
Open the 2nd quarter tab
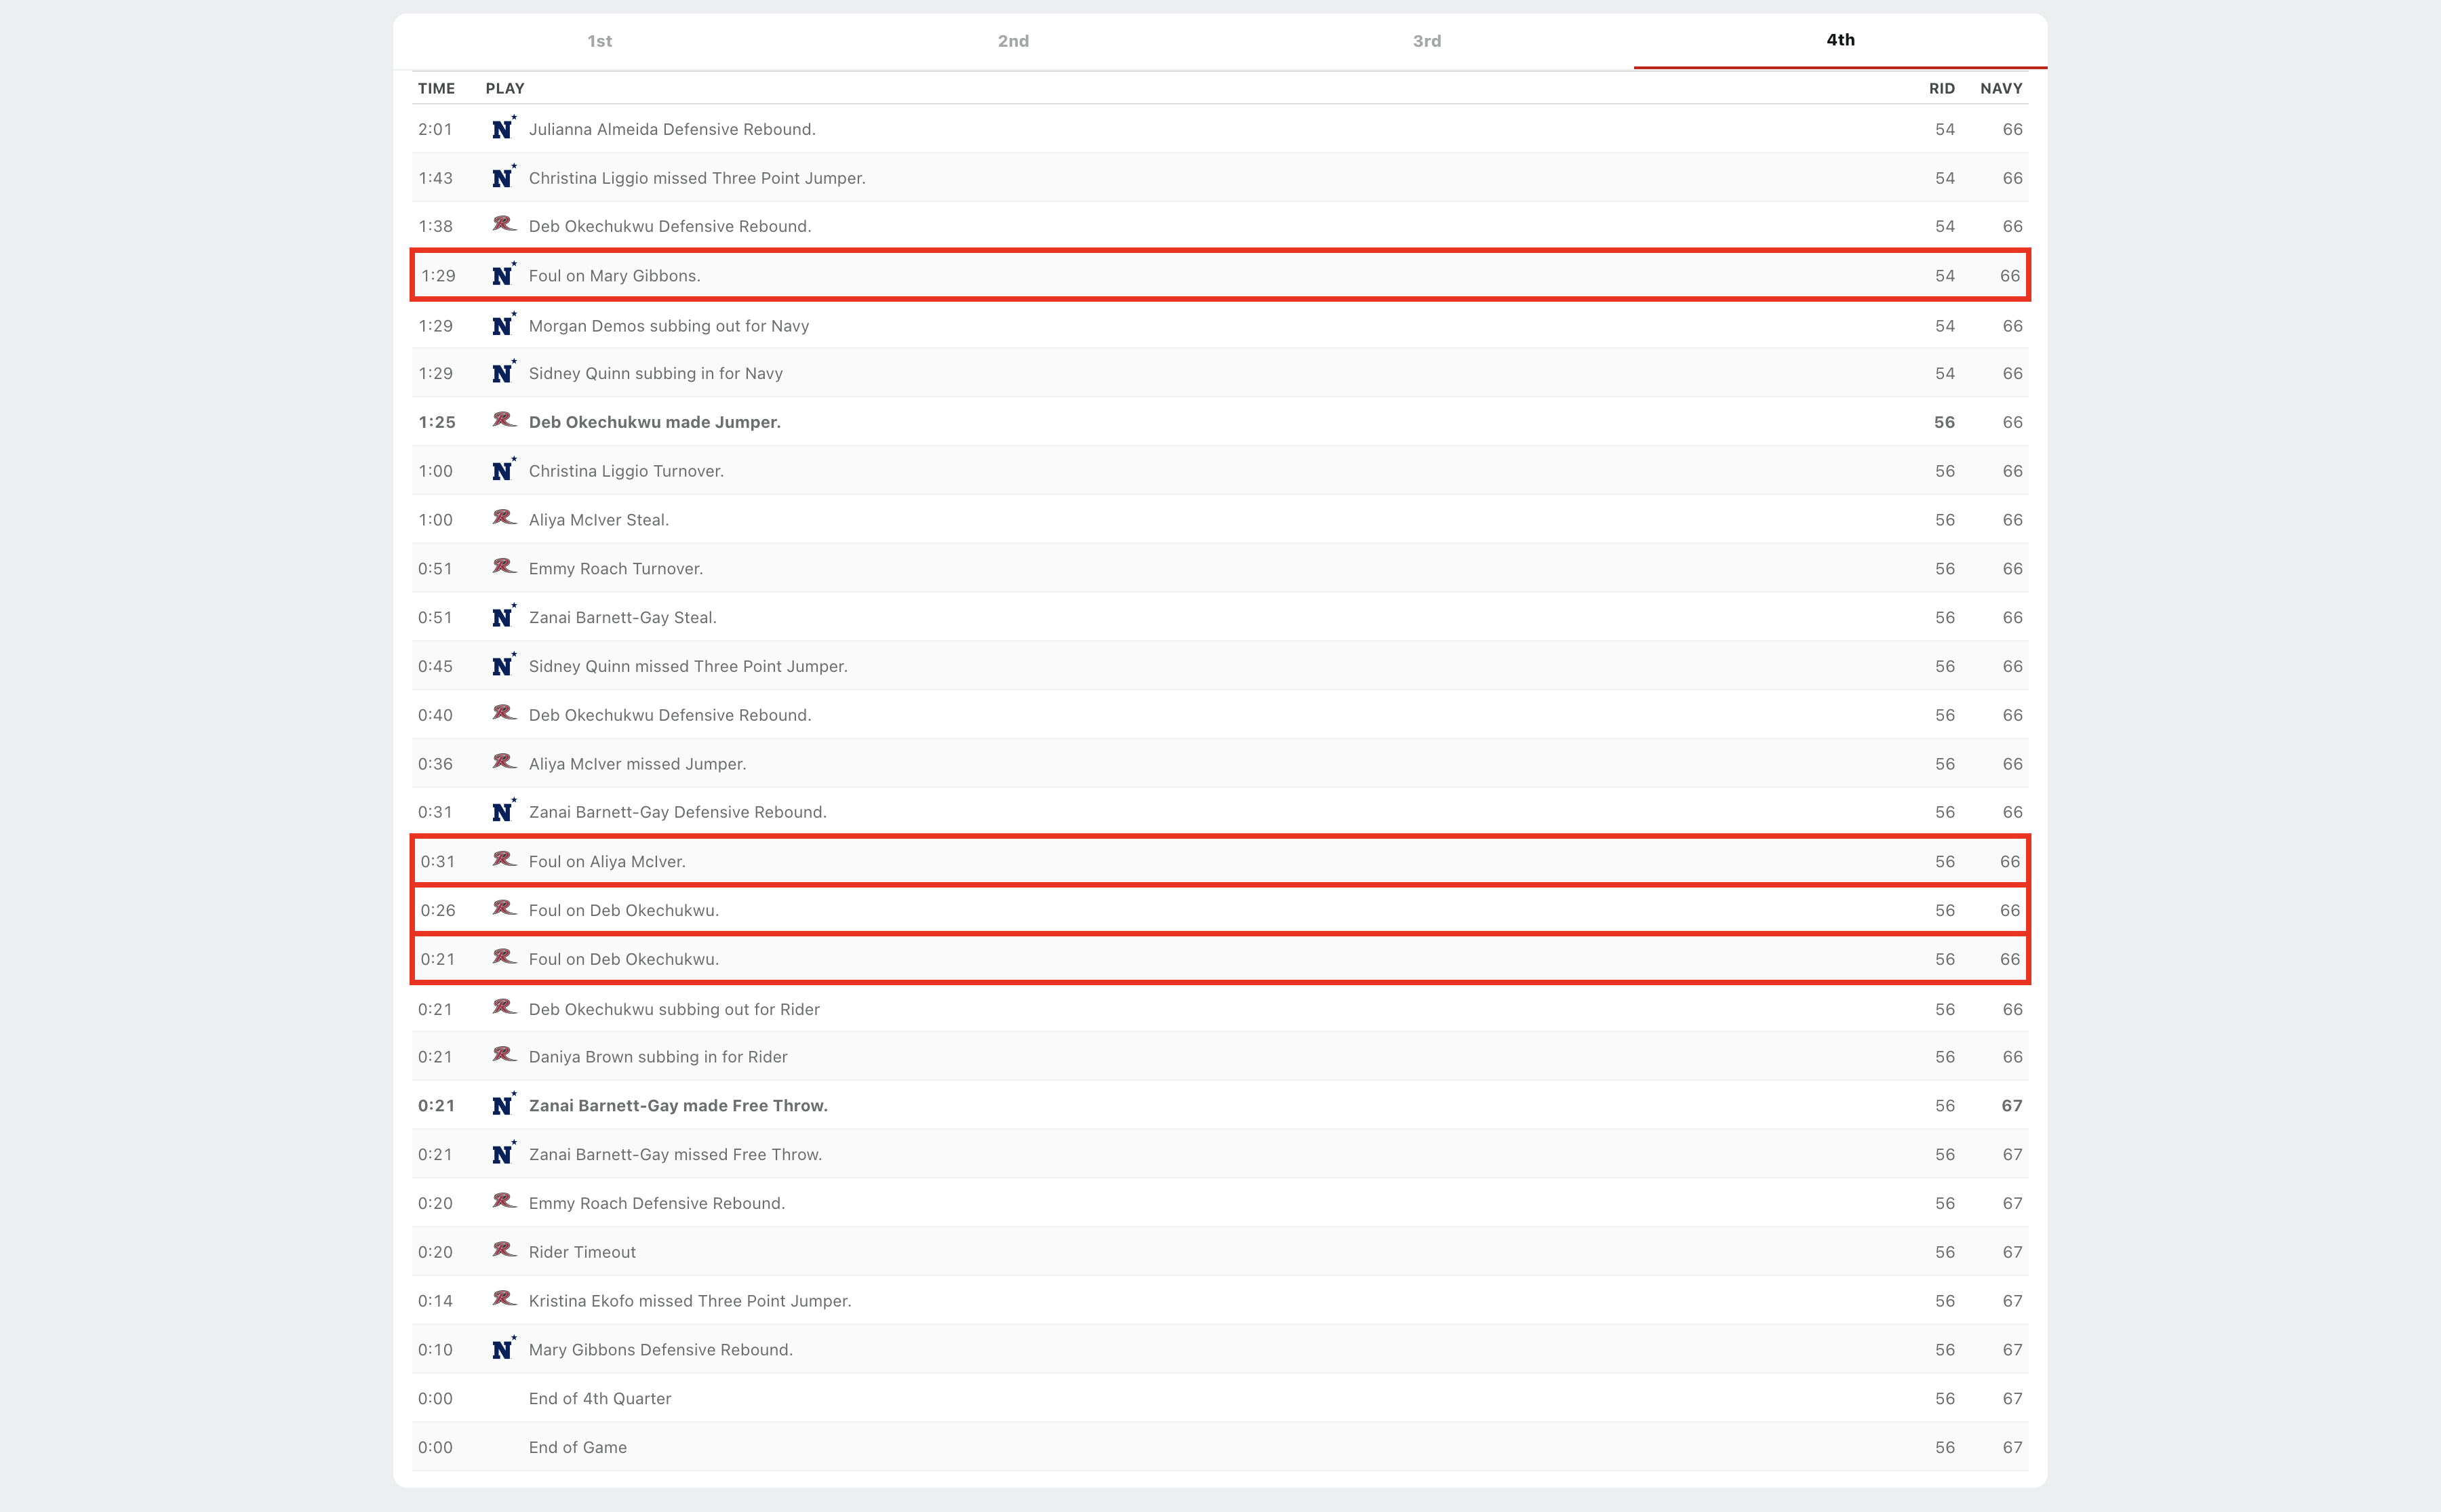click(x=1013, y=41)
